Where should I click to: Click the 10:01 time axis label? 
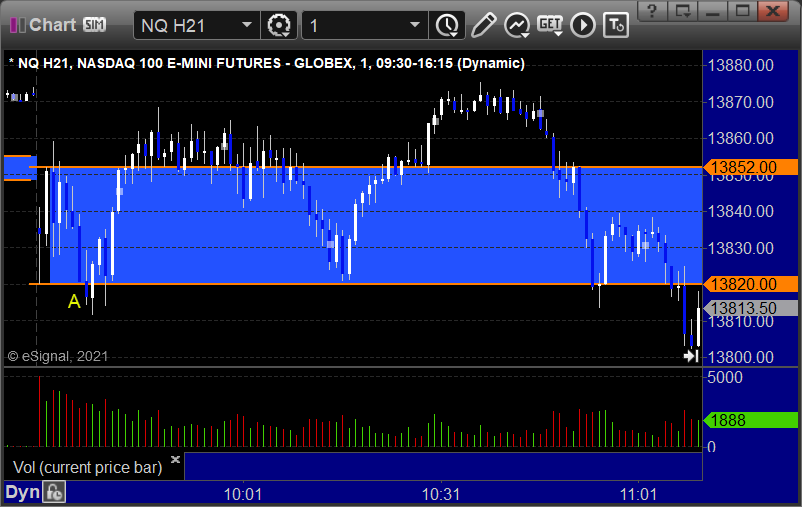tap(242, 494)
